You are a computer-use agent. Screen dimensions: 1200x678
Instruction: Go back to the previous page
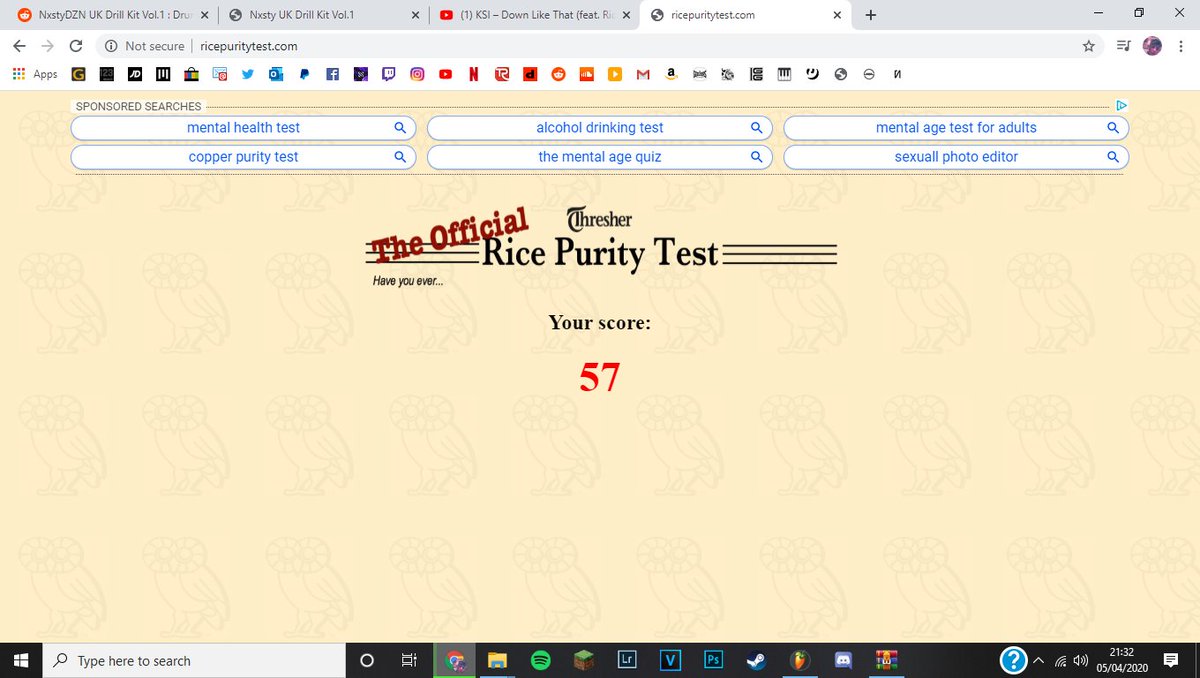pos(20,46)
